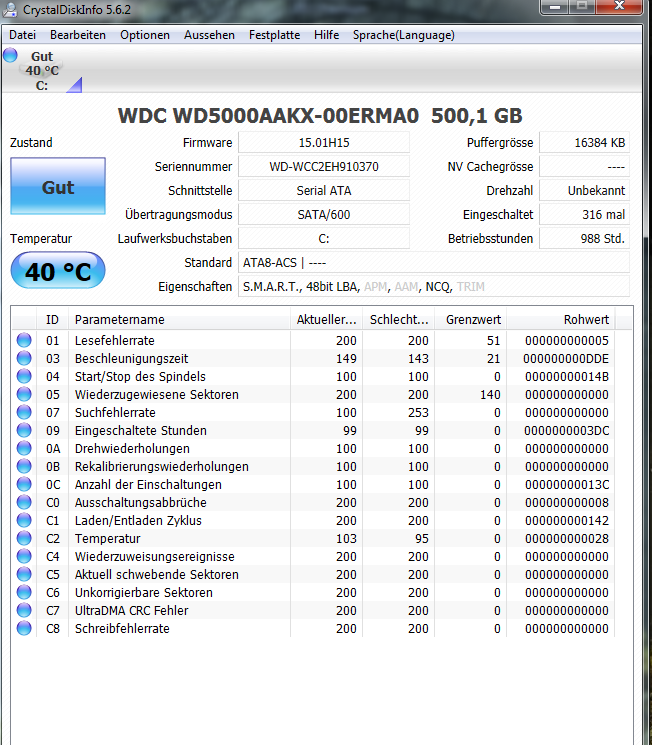
Task: Click the Temperatur row current value 103
Action: 346,539
